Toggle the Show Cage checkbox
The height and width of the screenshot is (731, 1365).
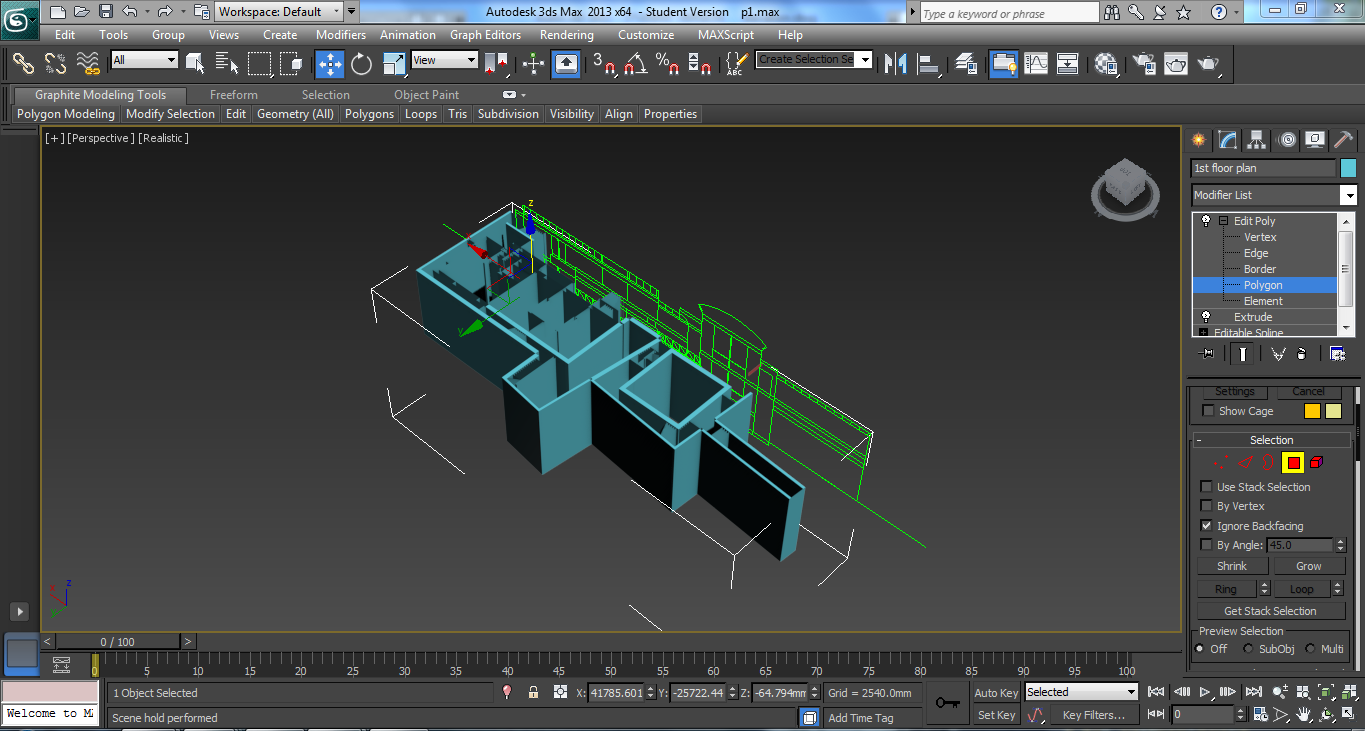[x=1209, y=411]
